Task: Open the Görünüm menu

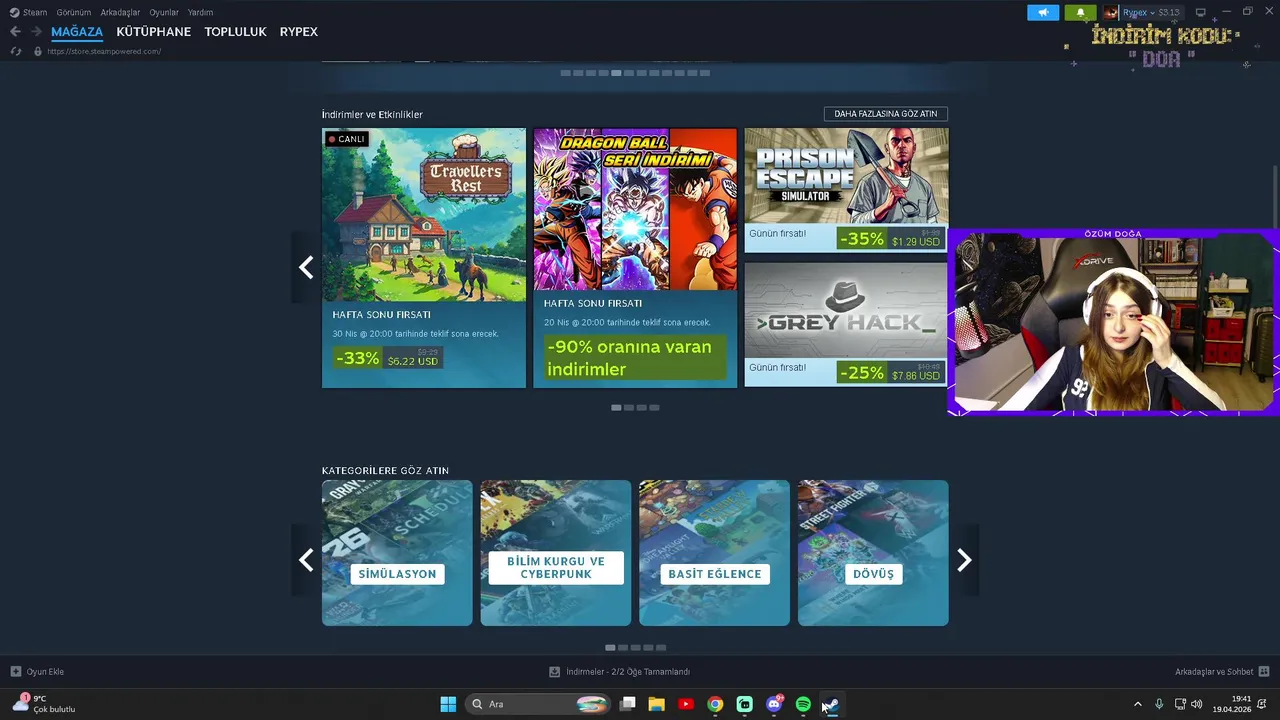Action: tap(74, 13)
